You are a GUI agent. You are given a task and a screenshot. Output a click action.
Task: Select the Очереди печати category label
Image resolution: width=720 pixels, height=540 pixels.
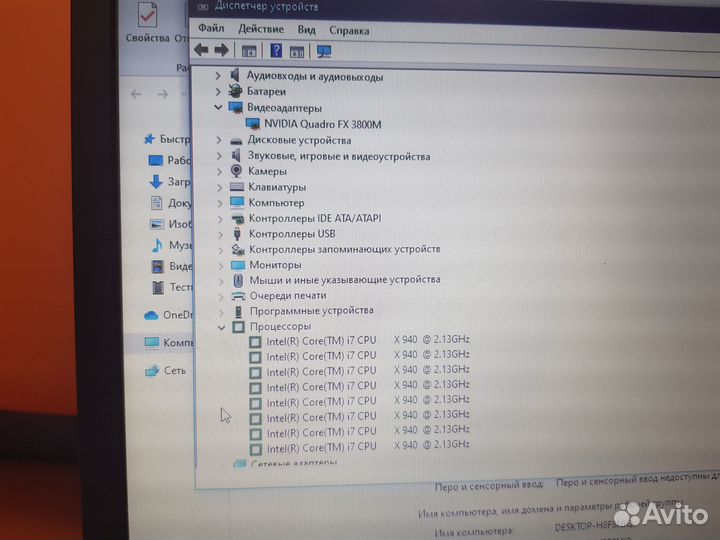pyautogui.click(x=288, y=296)
